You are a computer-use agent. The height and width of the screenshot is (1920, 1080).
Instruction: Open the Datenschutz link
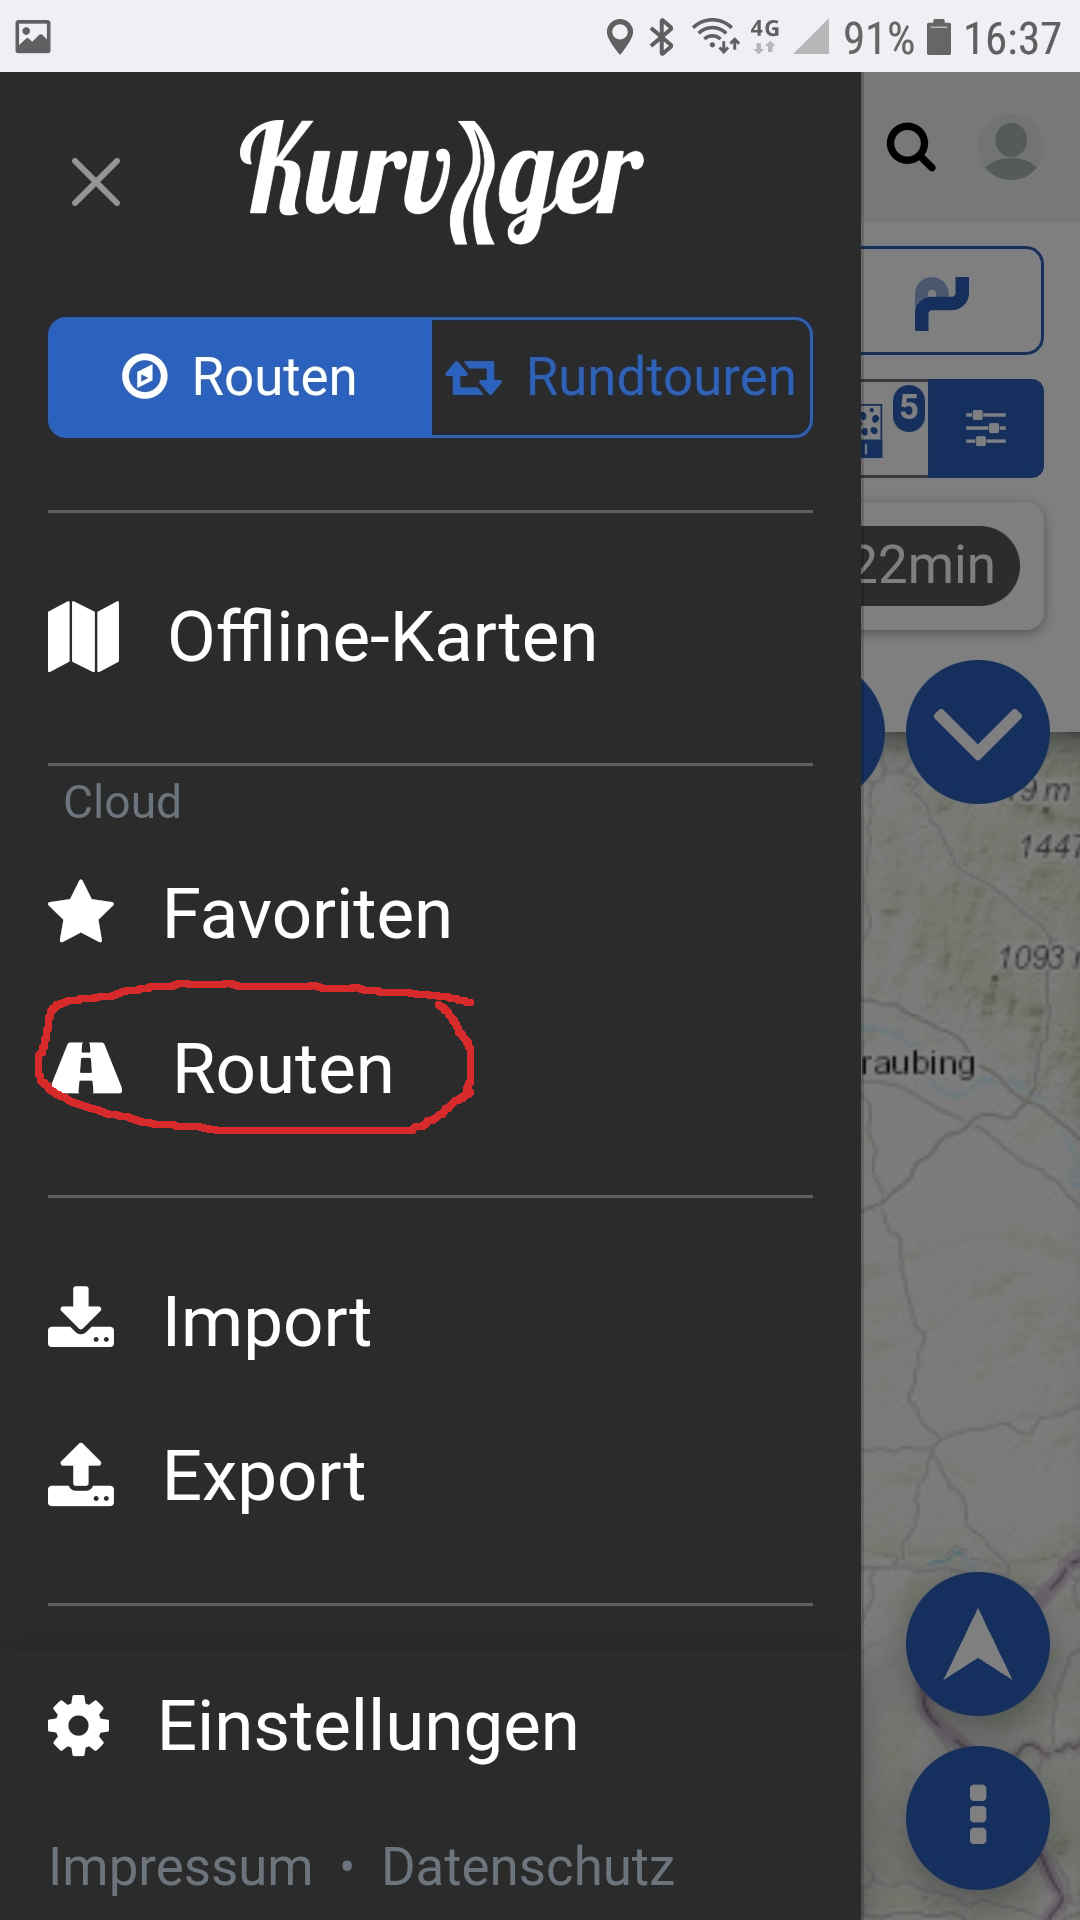[528, 1866]
